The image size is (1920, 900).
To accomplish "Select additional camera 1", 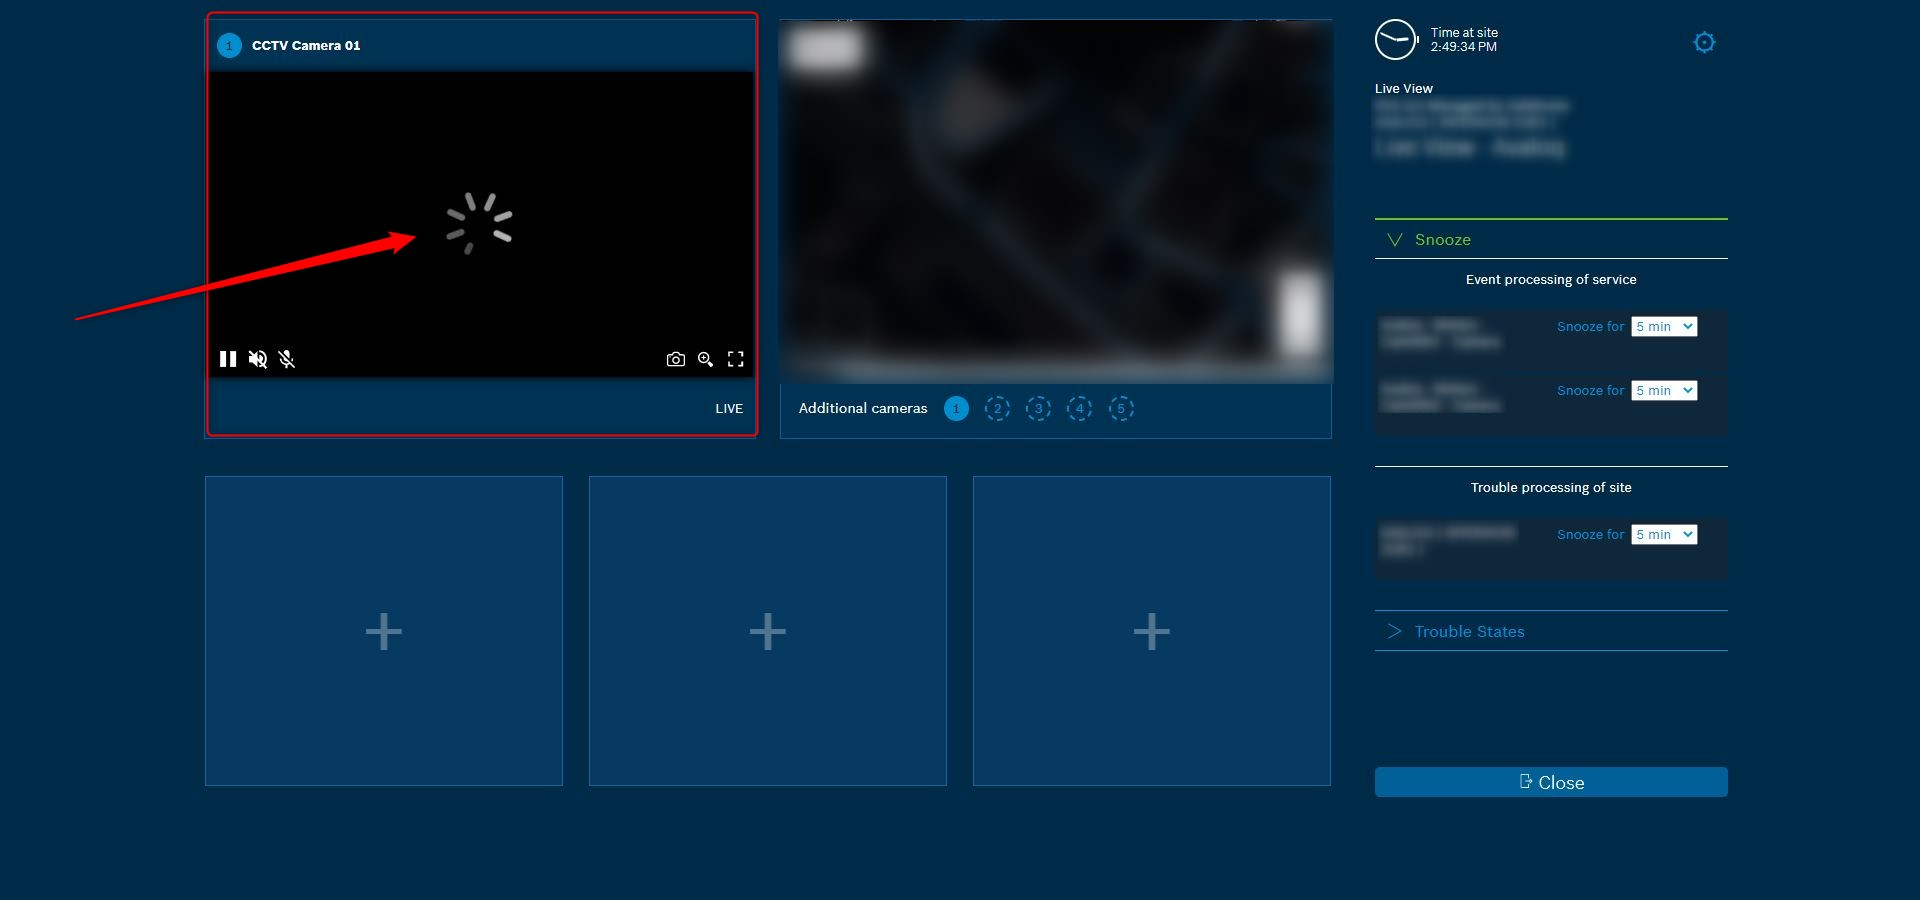I will pos(956,408).
